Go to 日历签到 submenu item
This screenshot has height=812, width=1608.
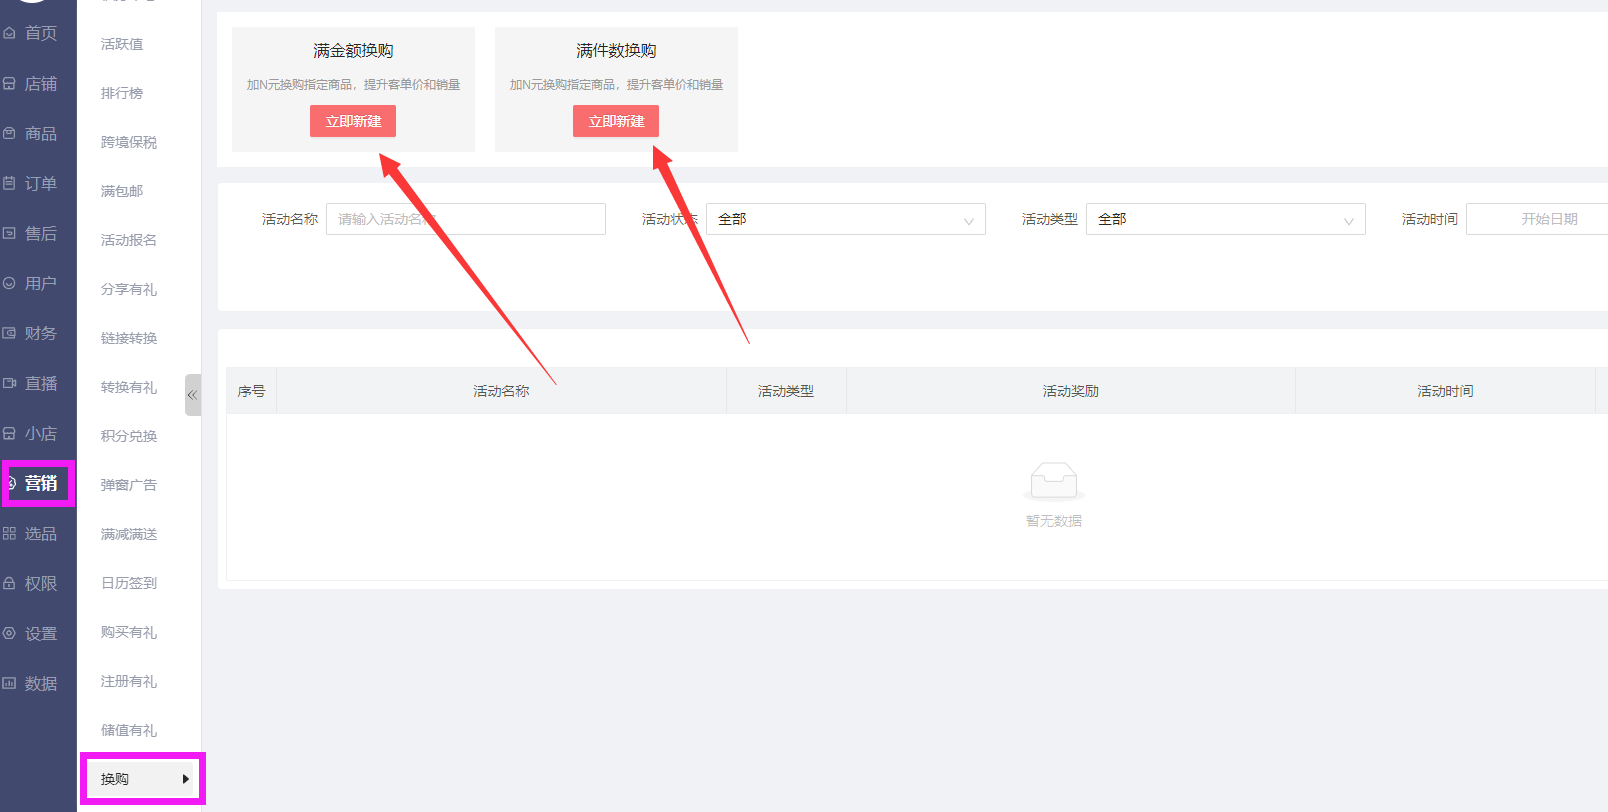tap(129, 583)
